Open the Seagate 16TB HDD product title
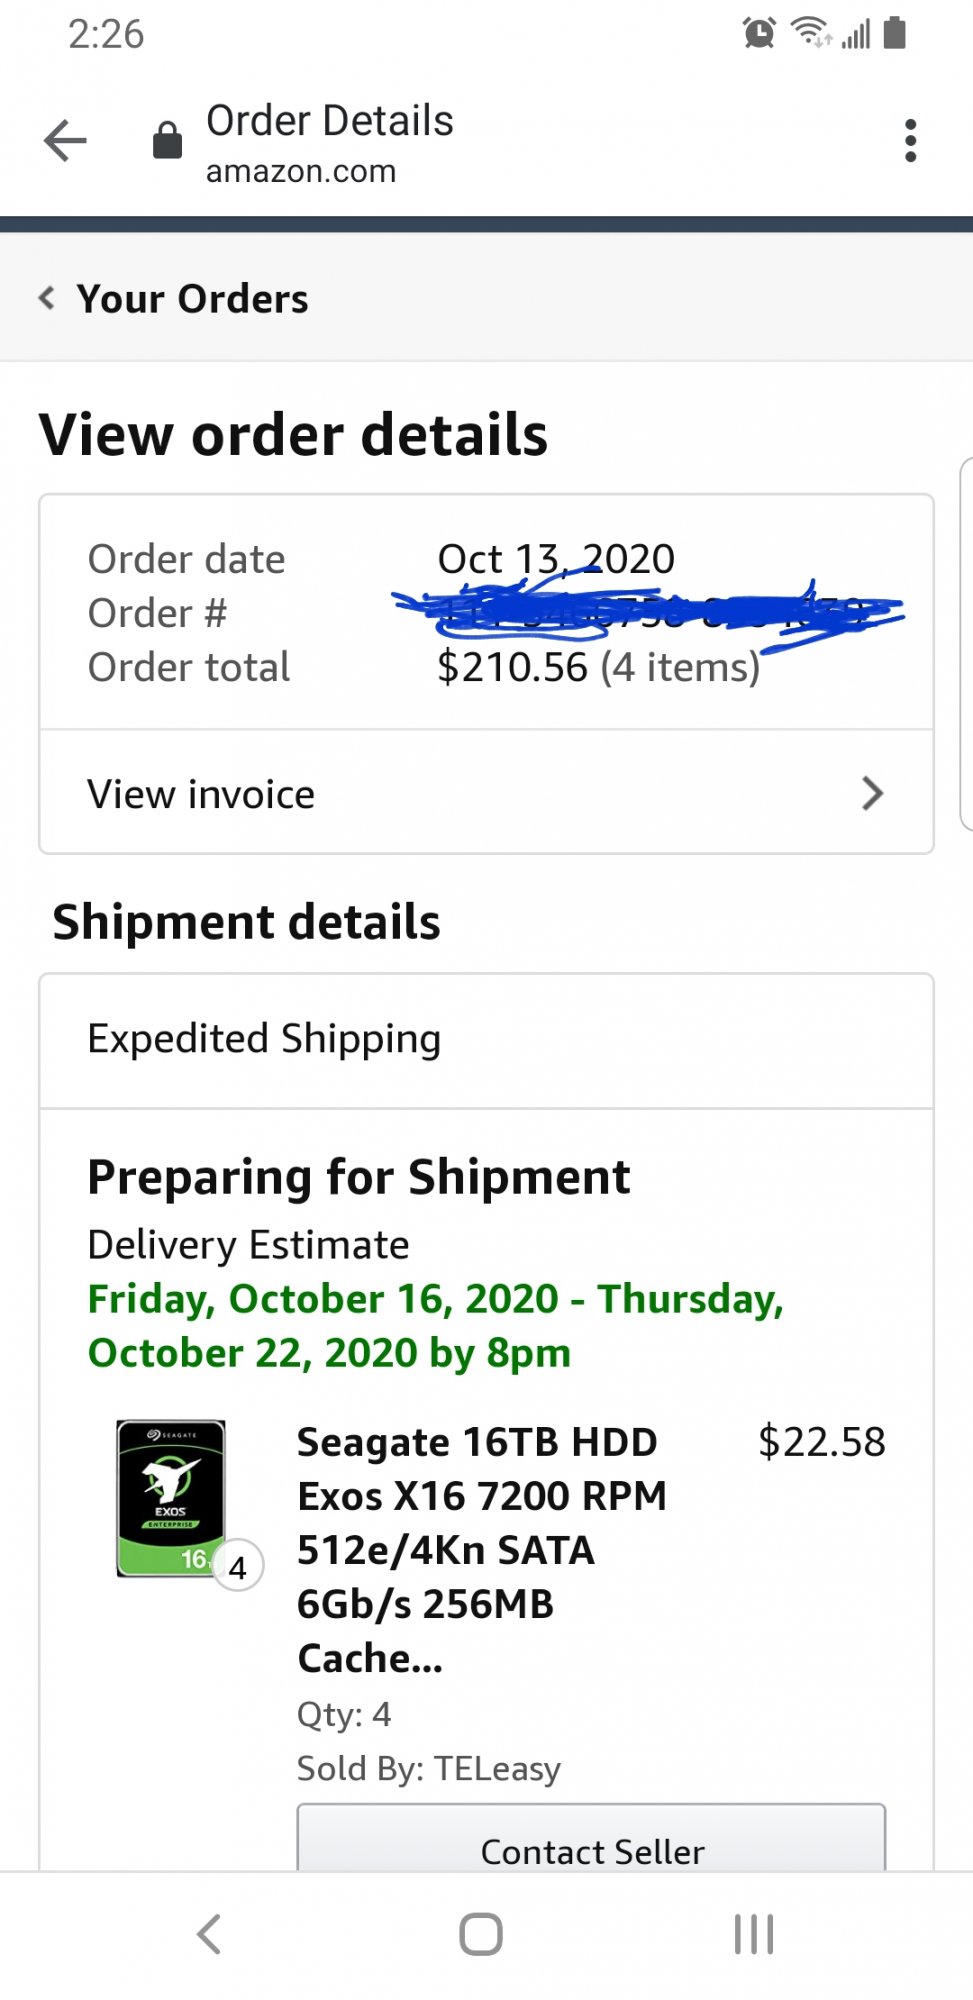The image size is (973, 2000). (x=482, y=1549)
